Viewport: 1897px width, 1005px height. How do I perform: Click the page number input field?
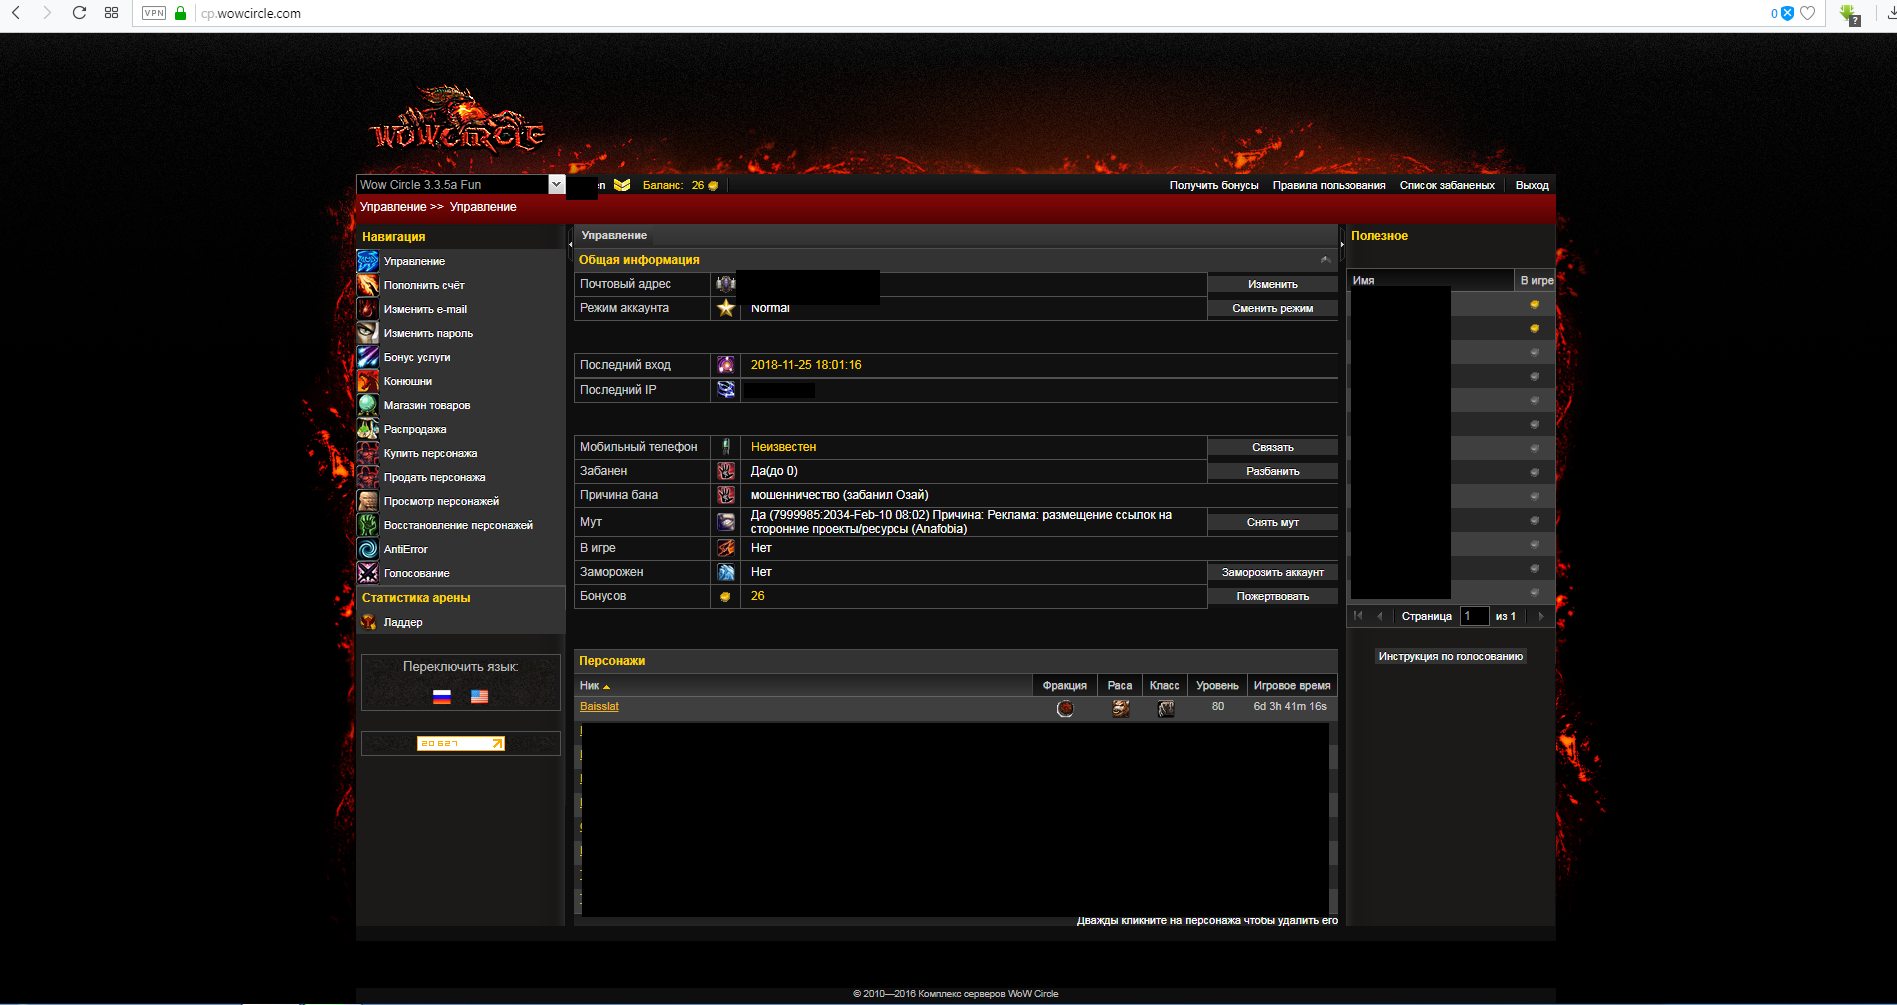[1474, 616]
